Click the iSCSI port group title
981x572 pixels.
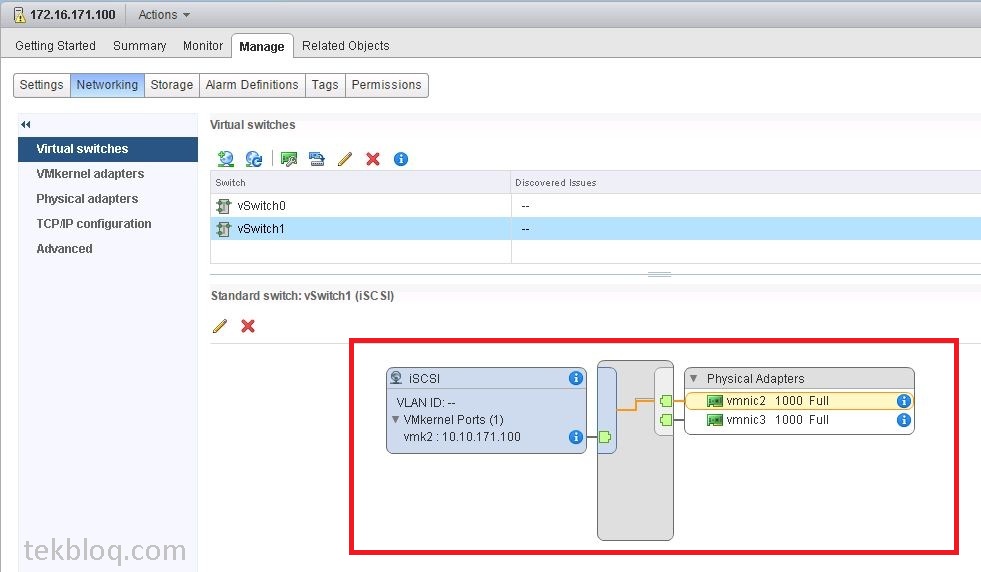(x=424, y=379)
